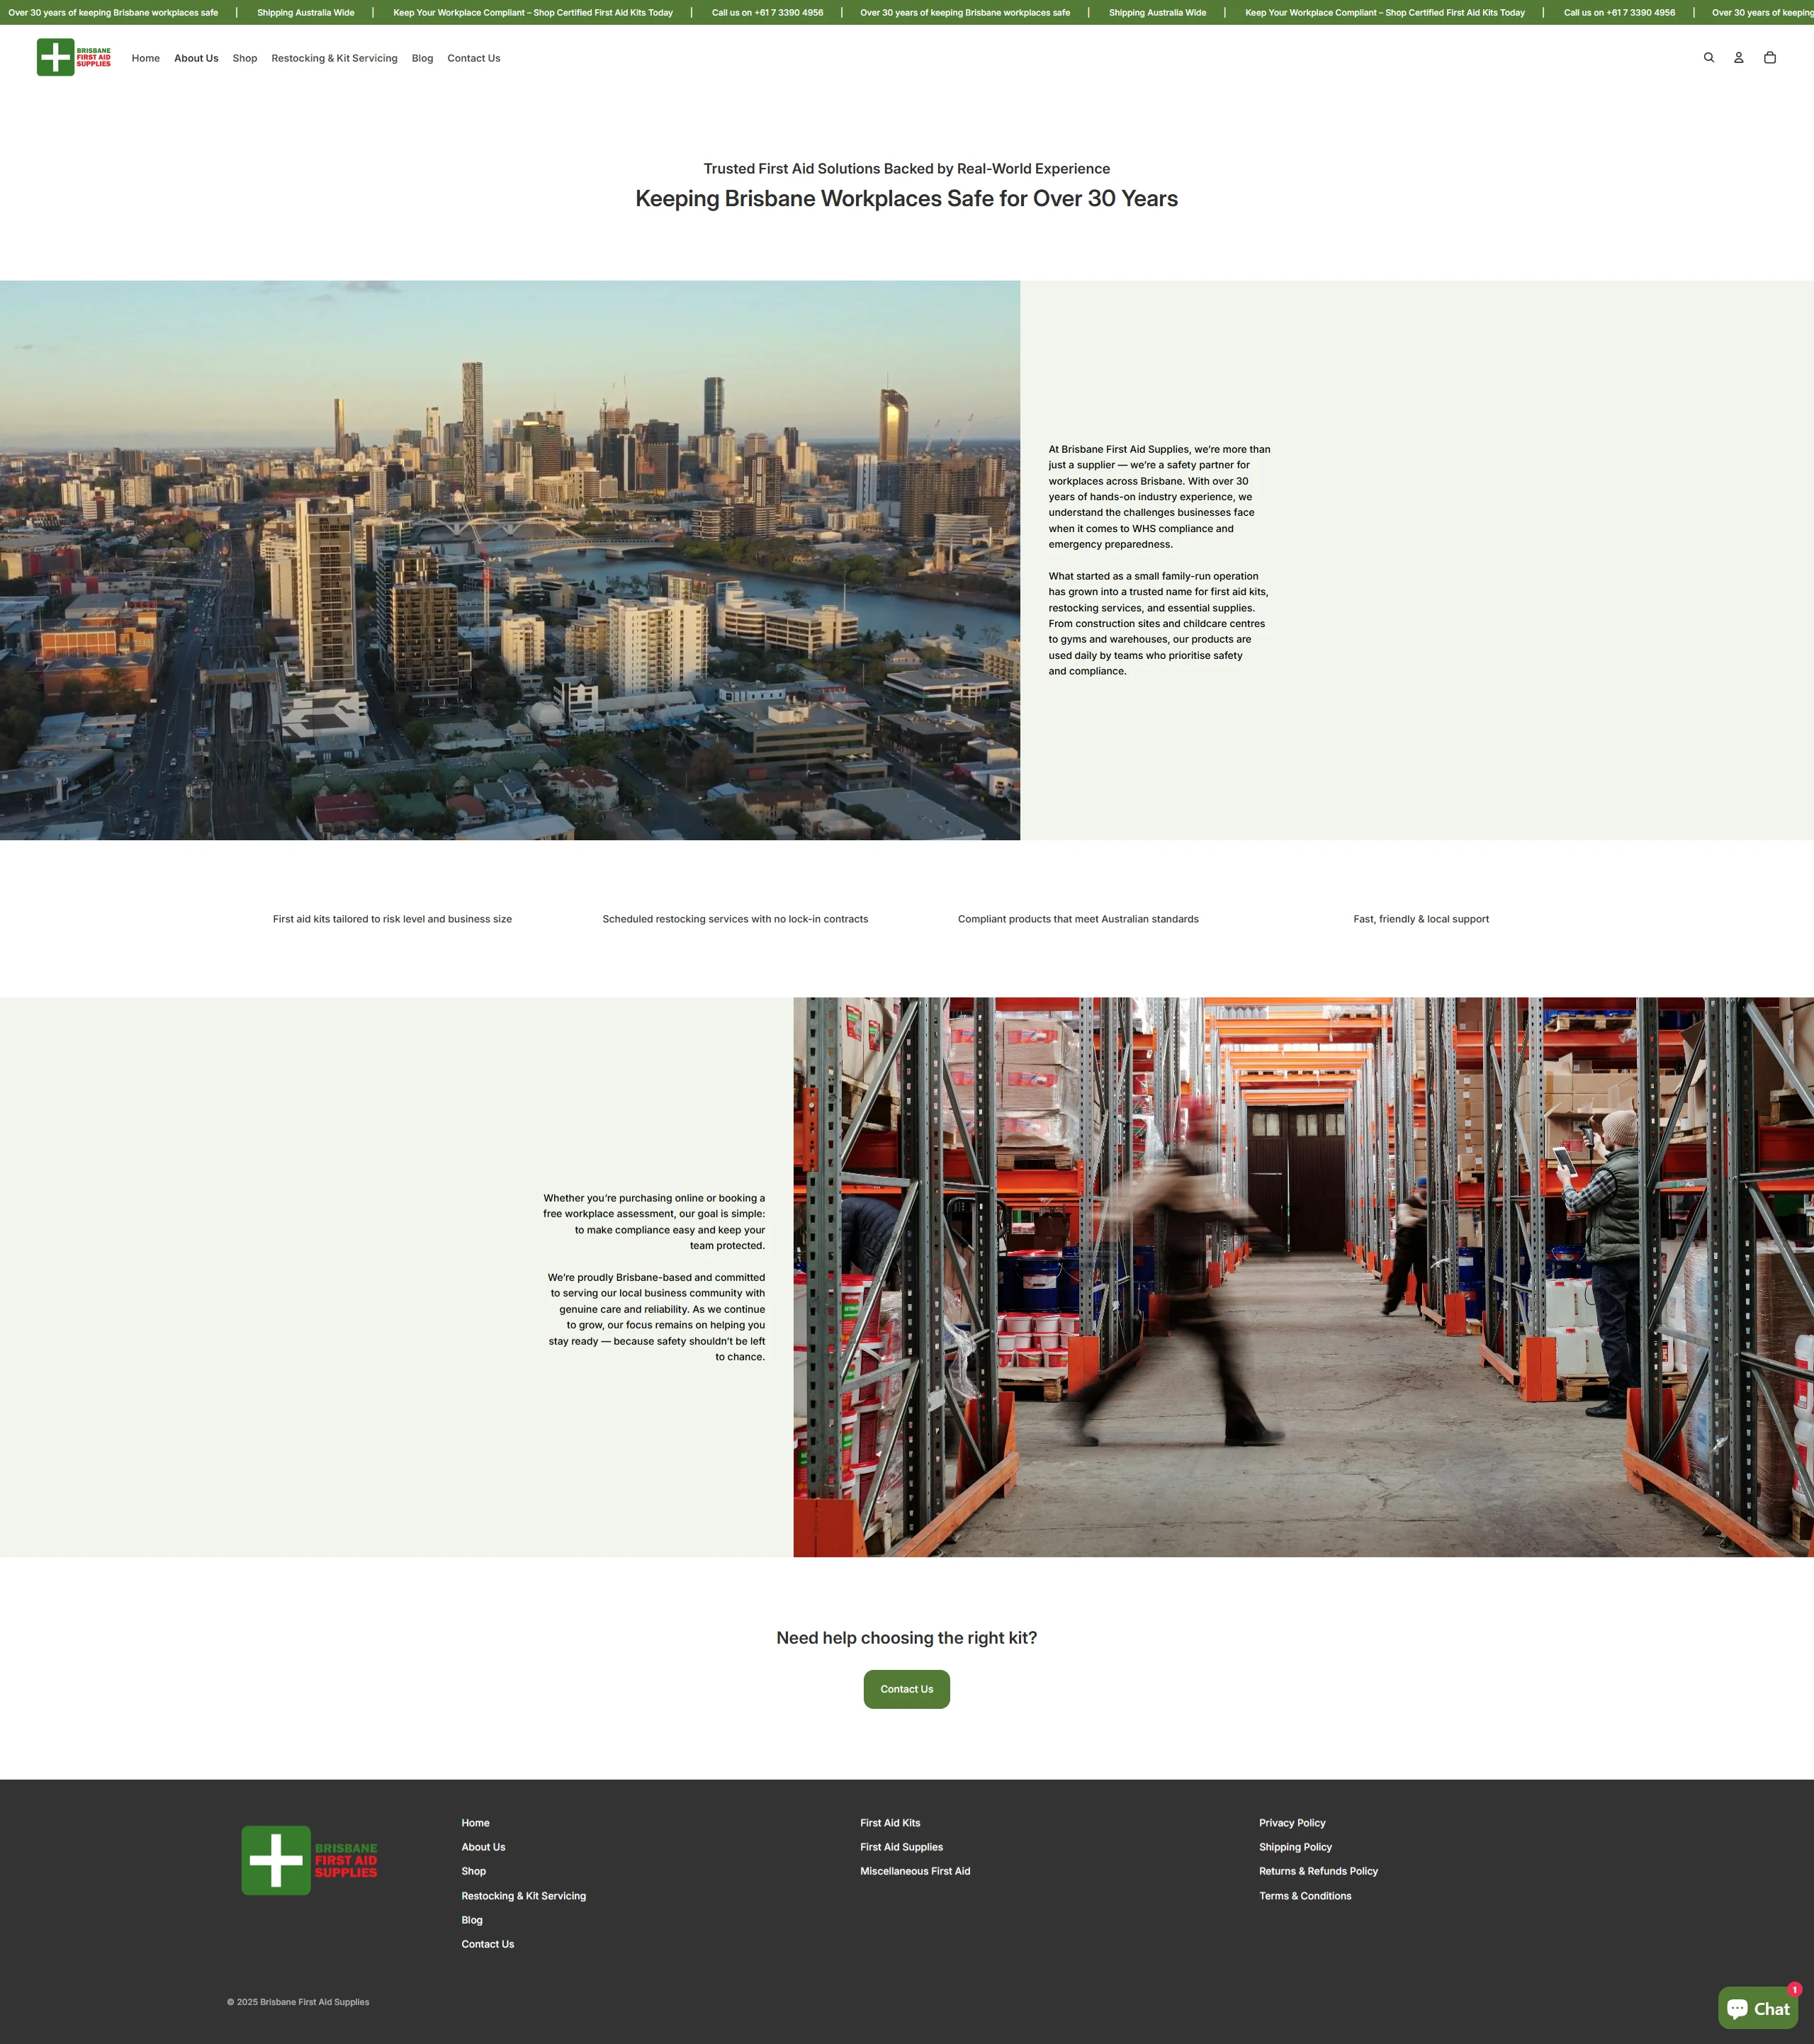Click 'Scheduled restocking services with no lock-in contracts' text
The height and width of the screenshot is (2044, 1814).
(735, 919)
